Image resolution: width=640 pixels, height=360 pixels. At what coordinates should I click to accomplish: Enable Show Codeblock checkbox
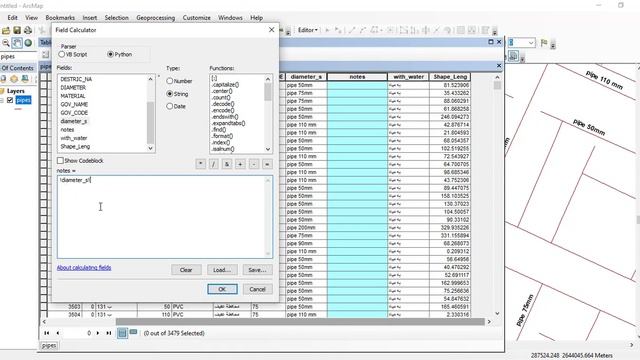(60, 161)
